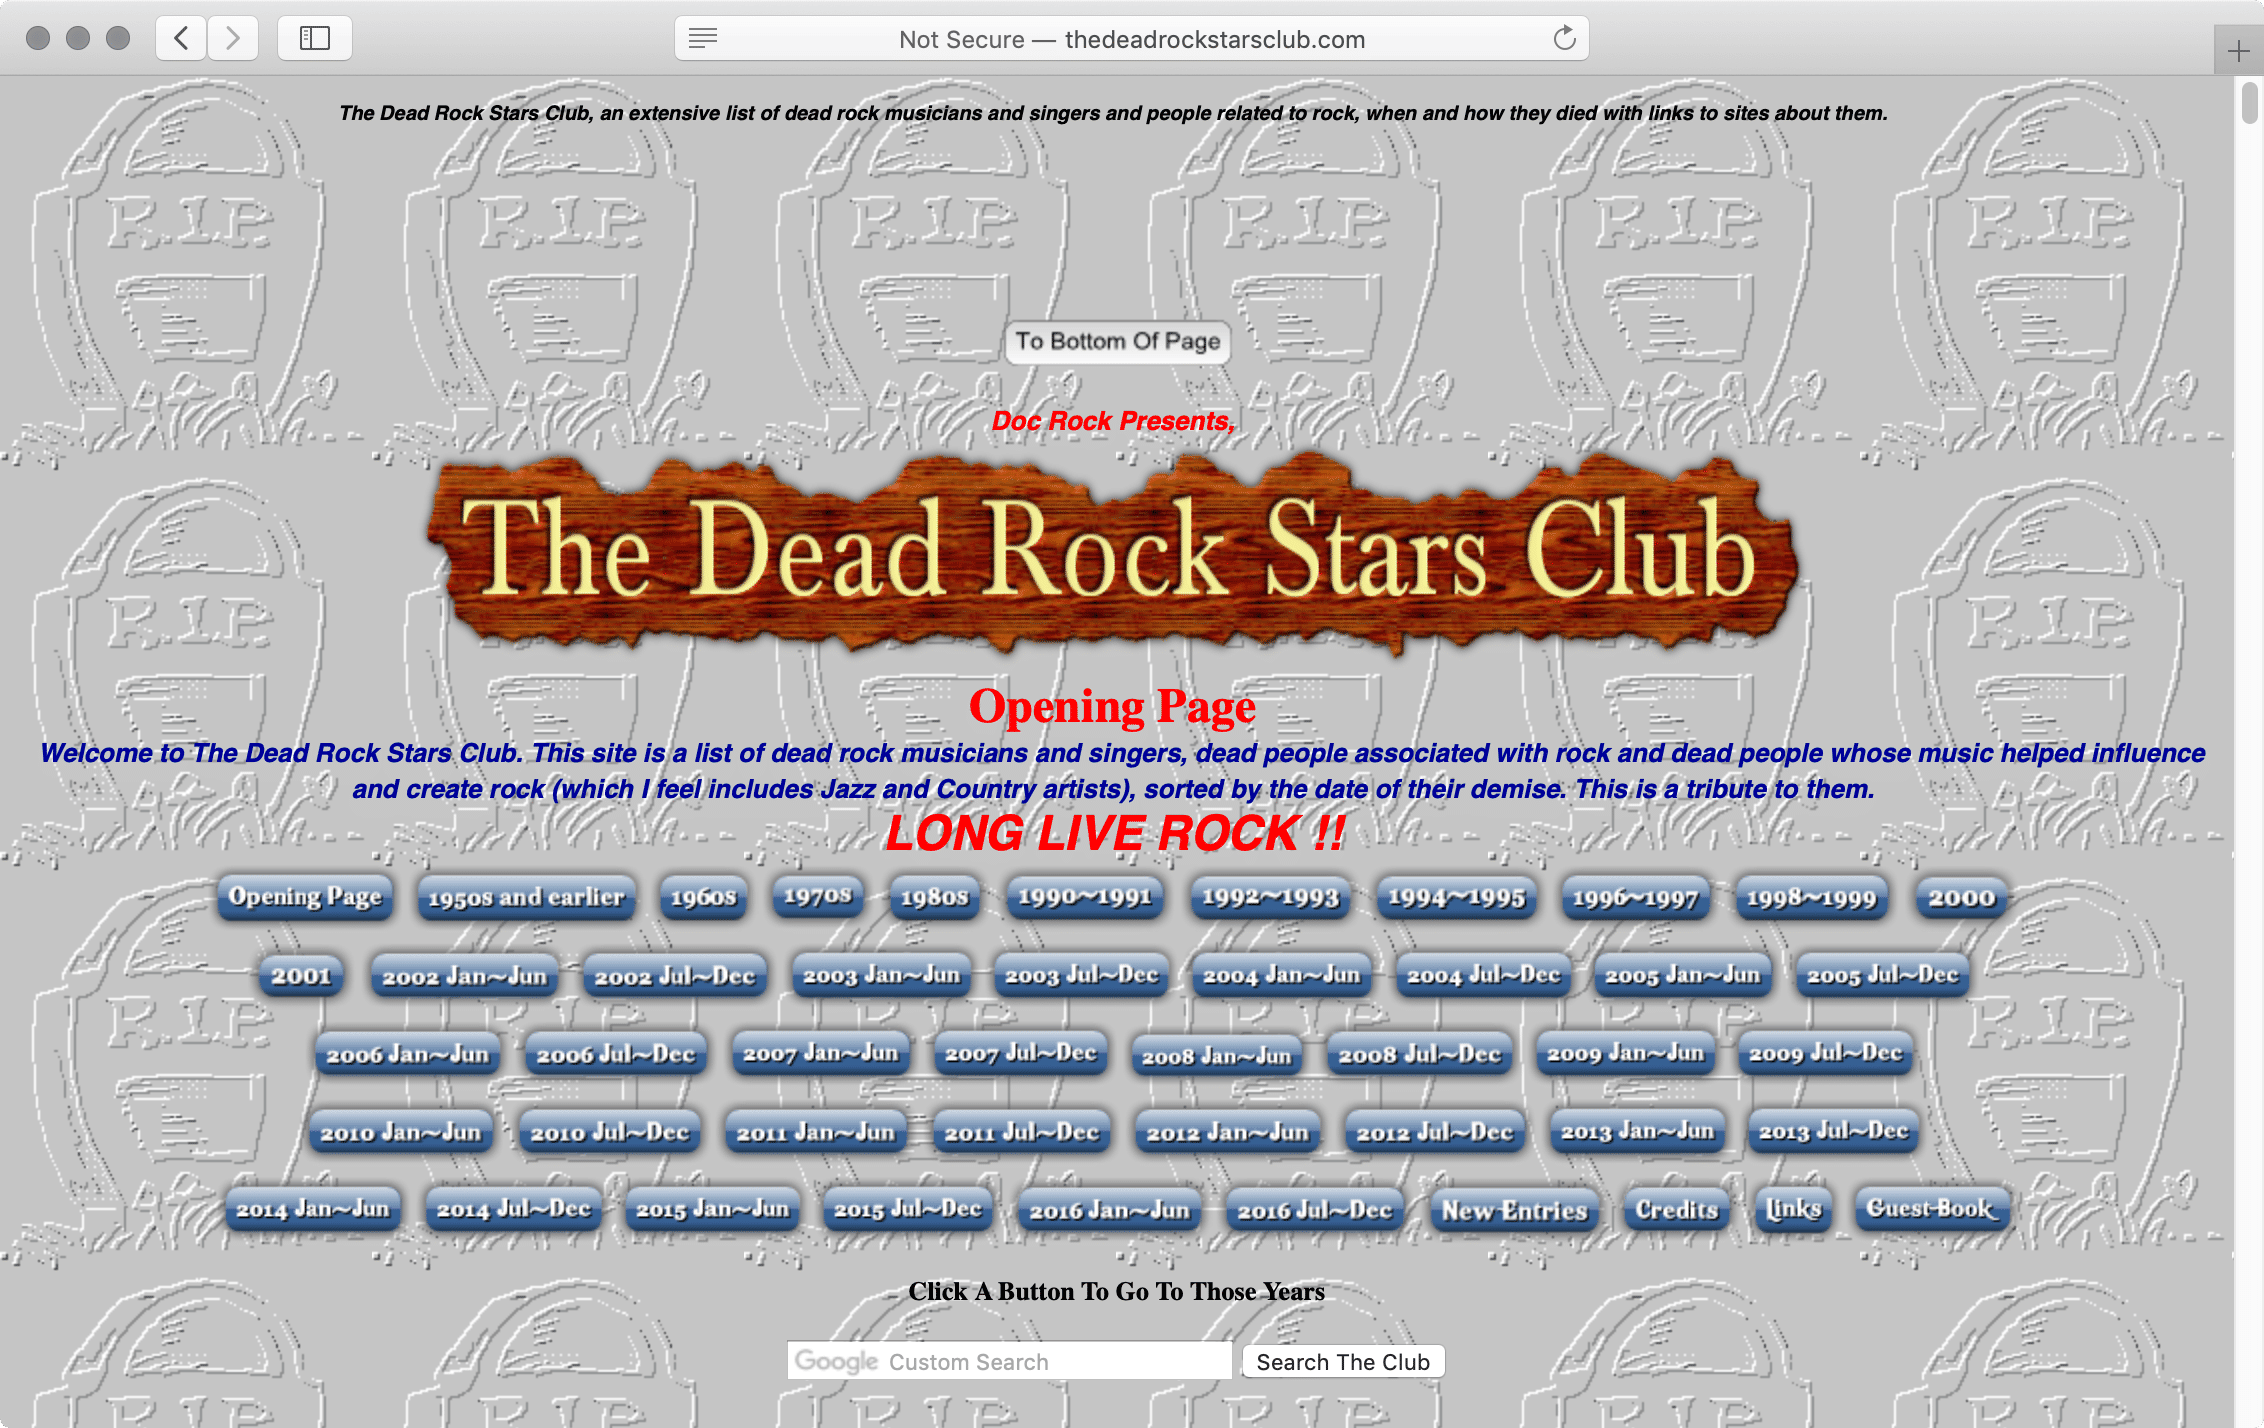The width and height of the screenshot is (2264, 1428).
Task: Navigate to New Entries section
Action: [1512, 1209]
